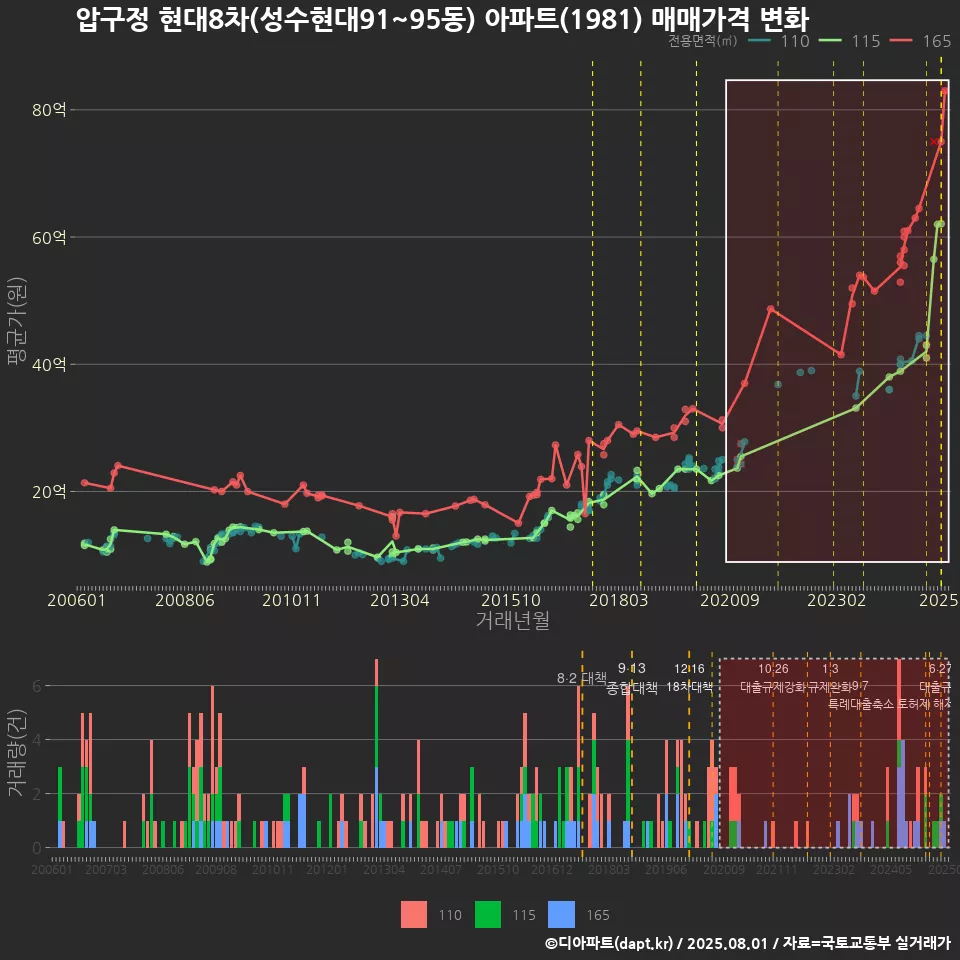Click the 거래량(건) axis title
This screenshot has width=960, height=960.
pyautogui.click(x=16, y=753)
